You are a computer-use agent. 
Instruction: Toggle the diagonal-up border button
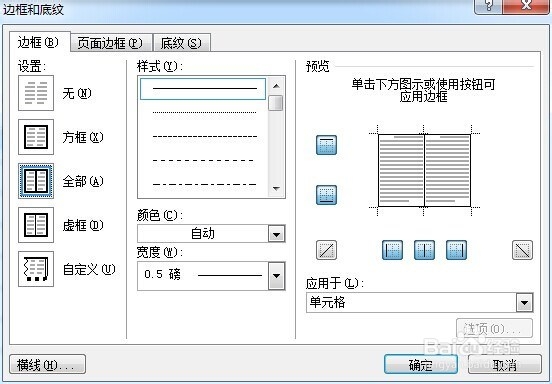click(326, 250)
